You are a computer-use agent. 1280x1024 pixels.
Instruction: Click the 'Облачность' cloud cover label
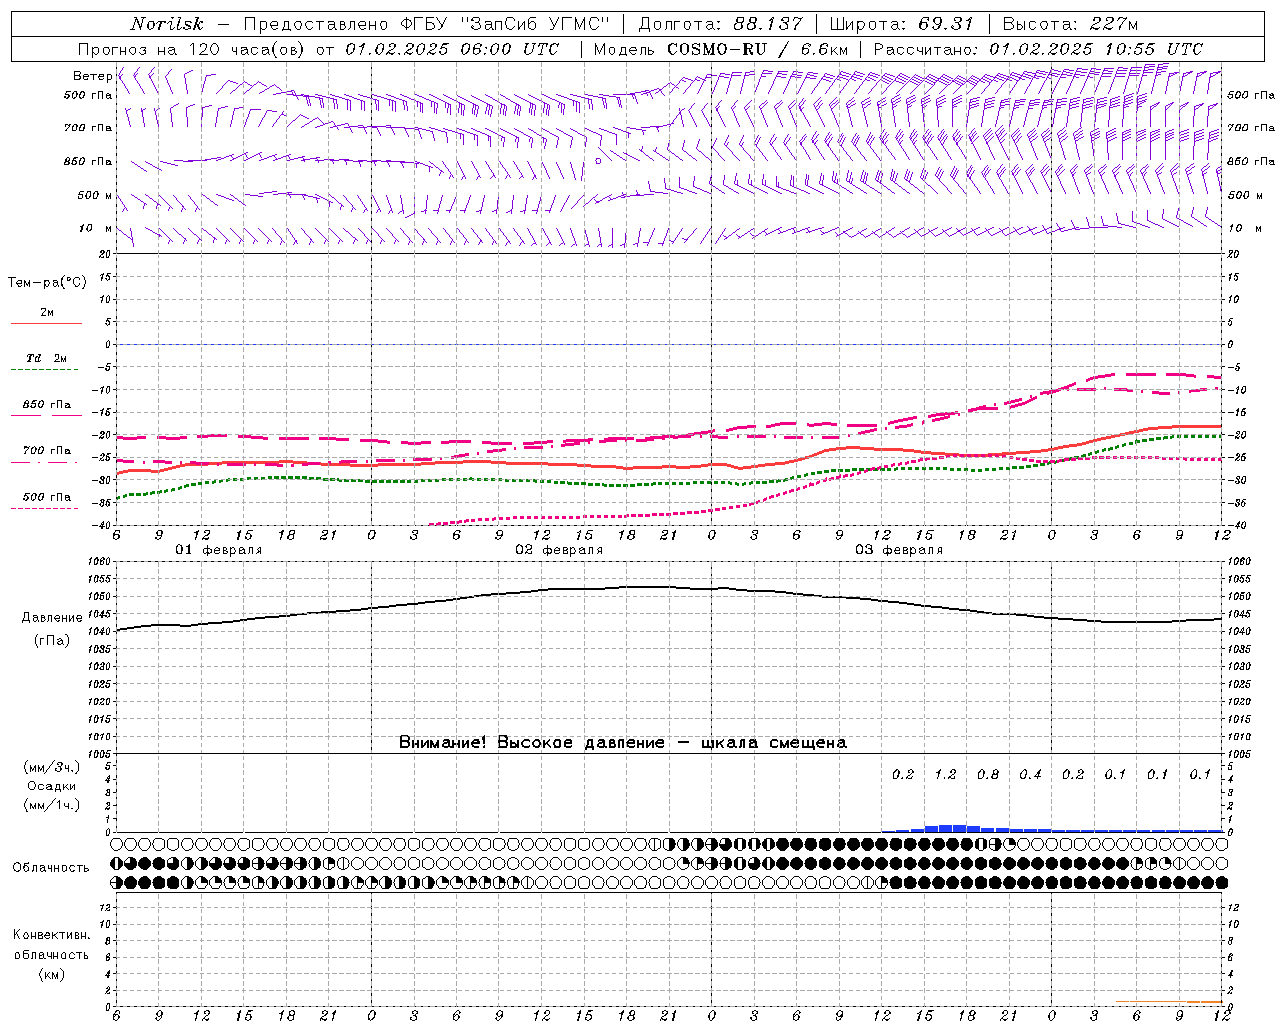[x=51, y=867]
